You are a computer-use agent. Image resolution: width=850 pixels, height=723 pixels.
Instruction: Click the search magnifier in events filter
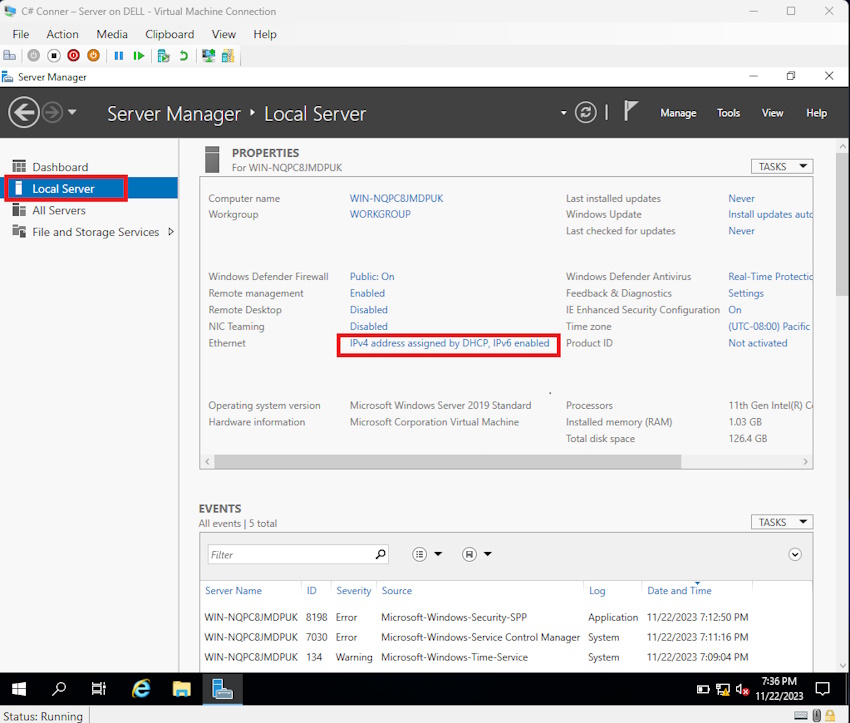click(380, 554)
